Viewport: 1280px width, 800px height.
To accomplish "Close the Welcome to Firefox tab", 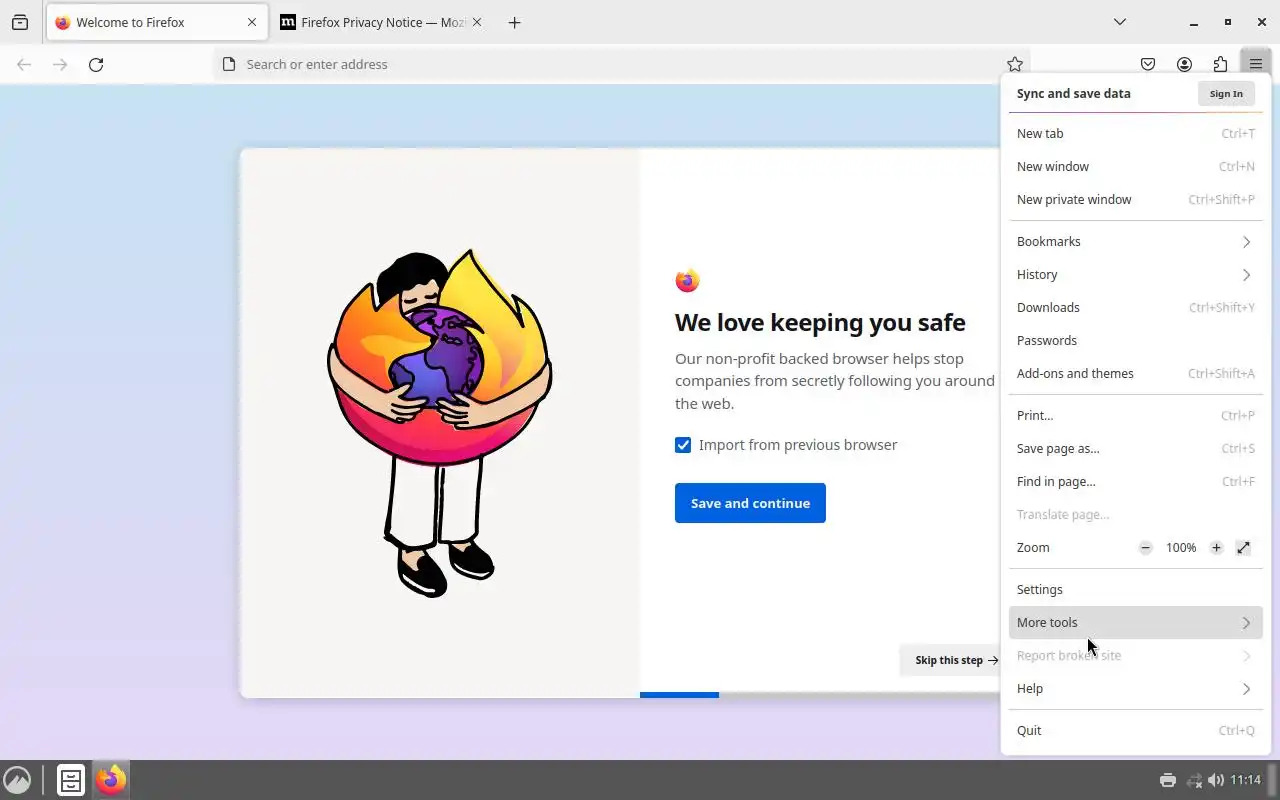I will pyautogui.click(x=252, y=22).
